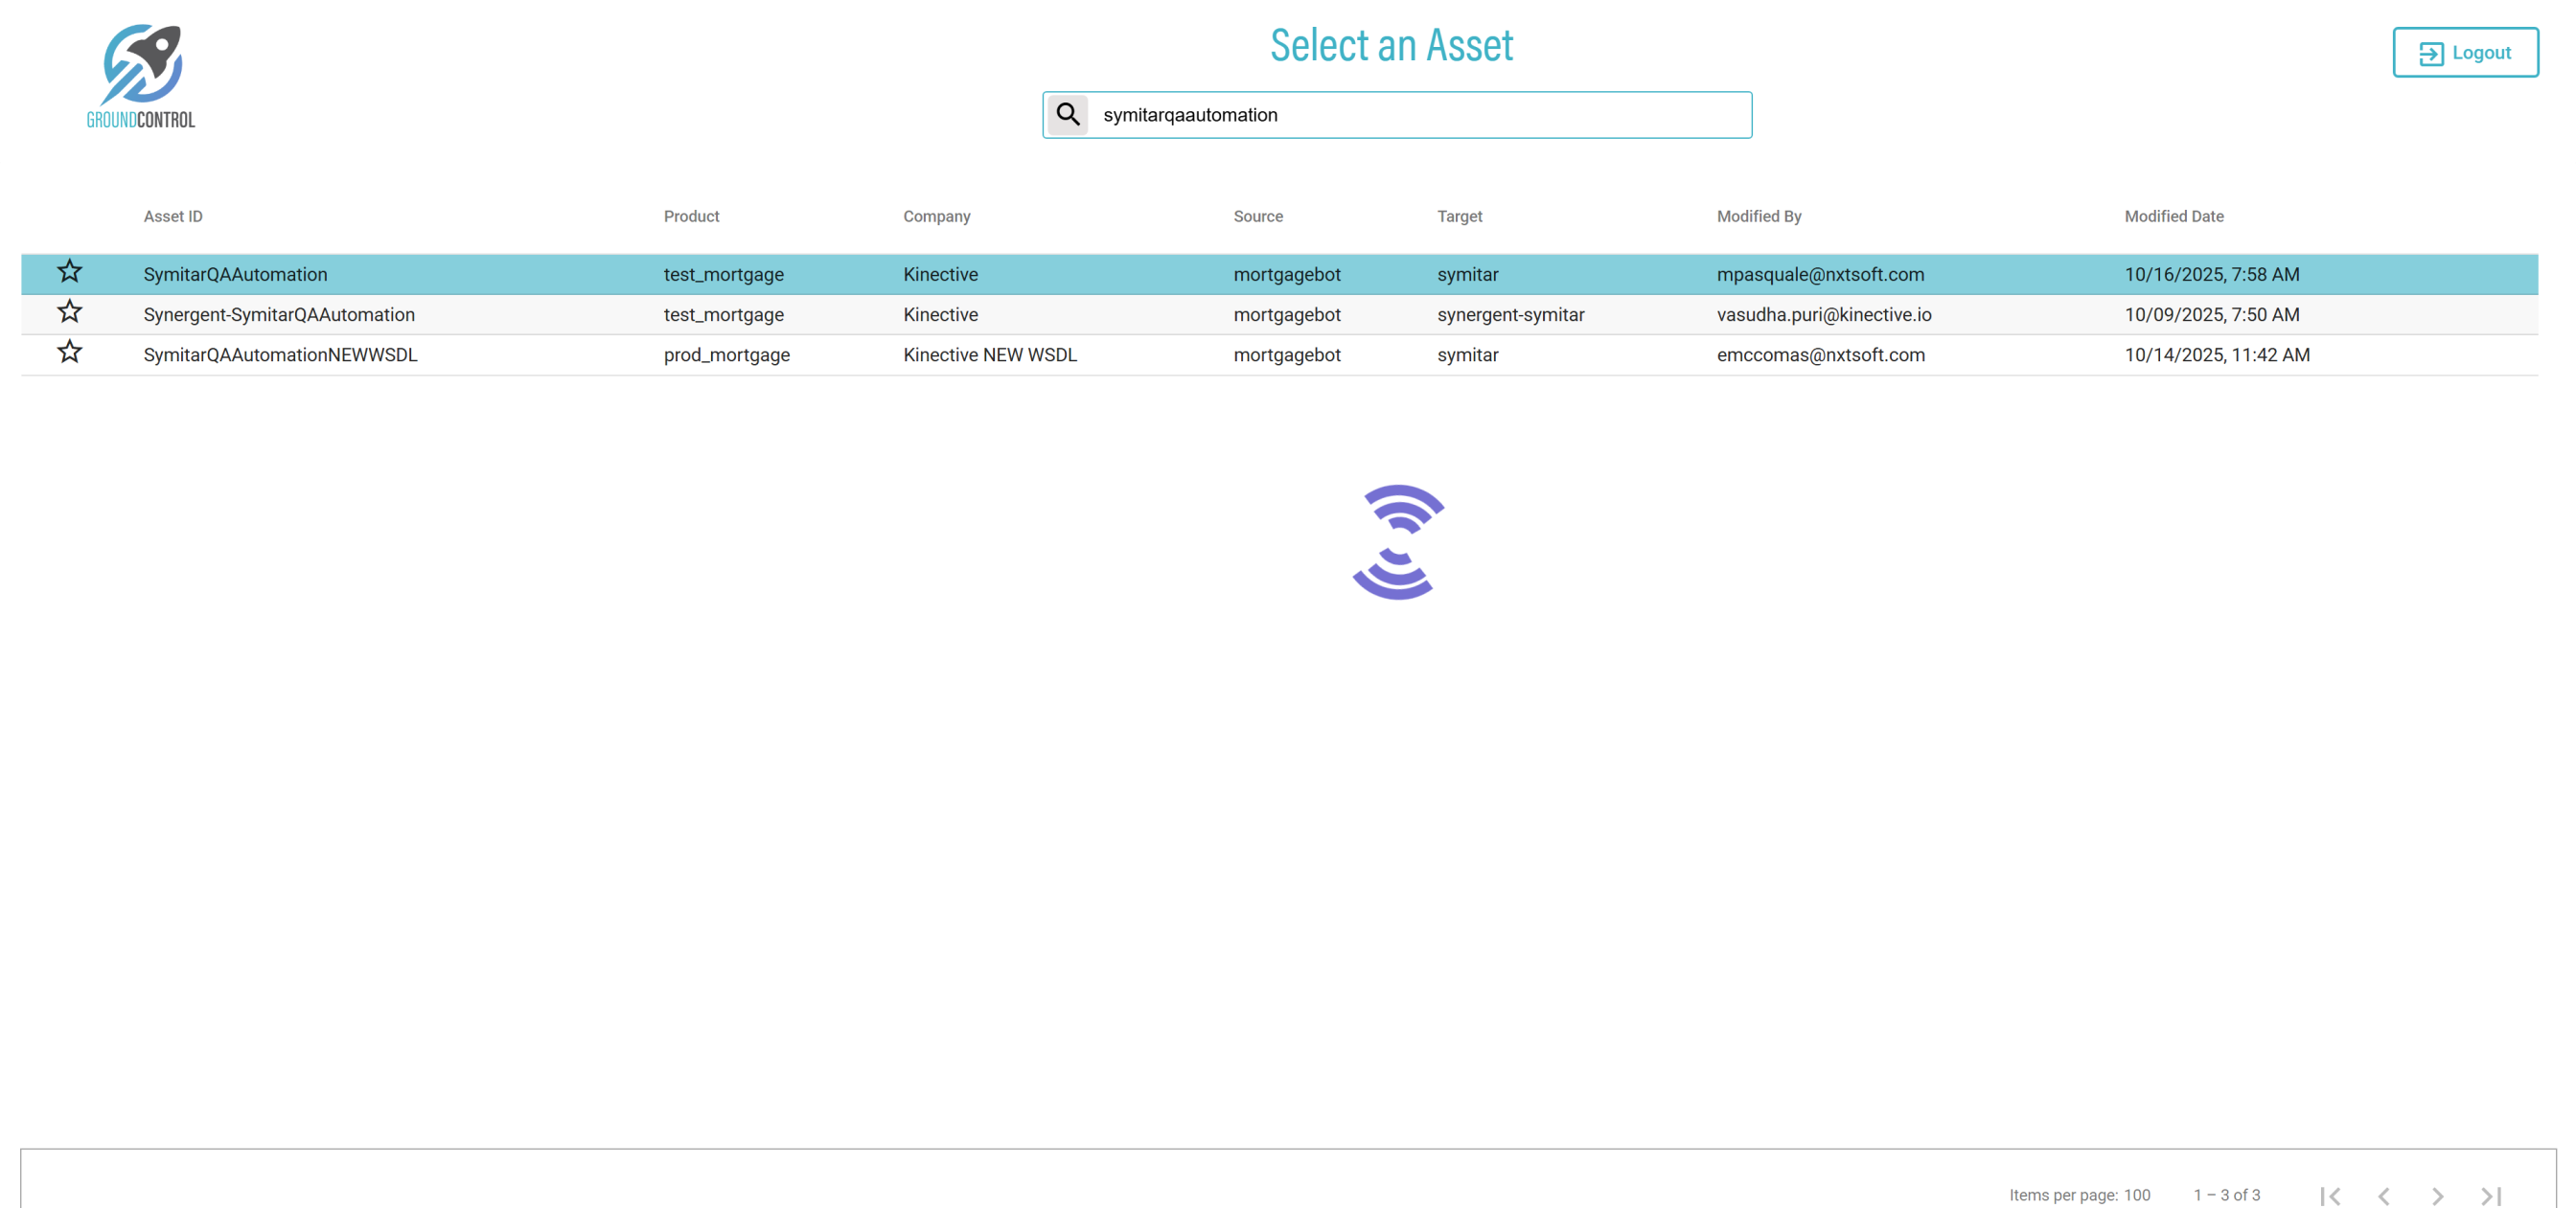2576x1208 pixels.
Task: Toggle star for SymitarQAAutomationNEWWSDL
Action: pos(69,352)
